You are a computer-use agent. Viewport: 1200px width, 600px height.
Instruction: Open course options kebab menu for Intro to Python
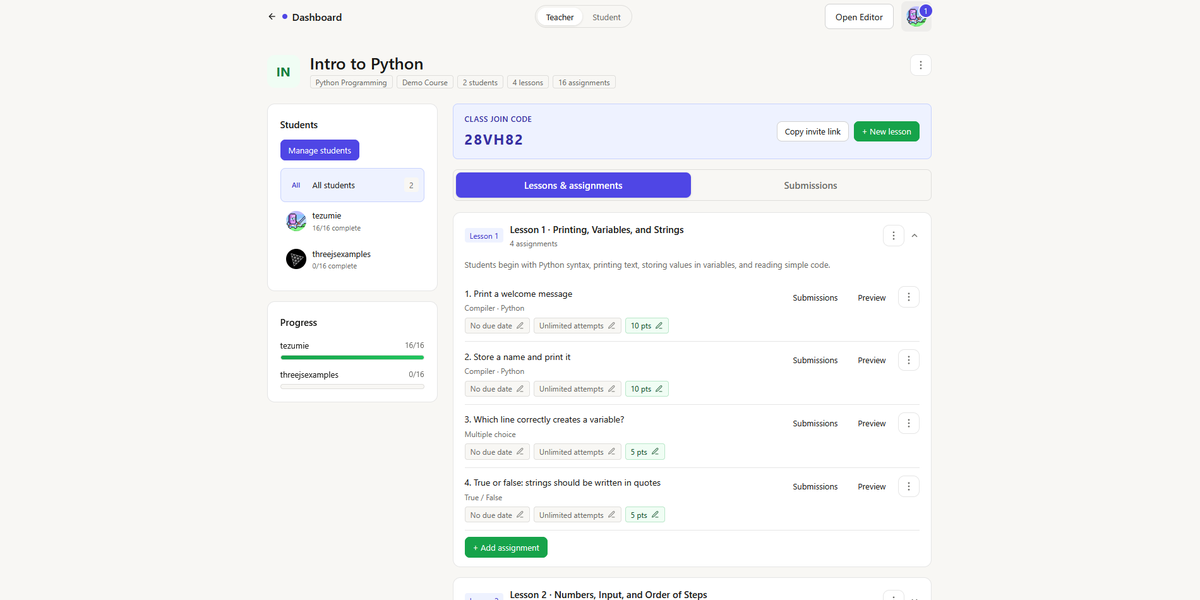[x=921, y=65]
